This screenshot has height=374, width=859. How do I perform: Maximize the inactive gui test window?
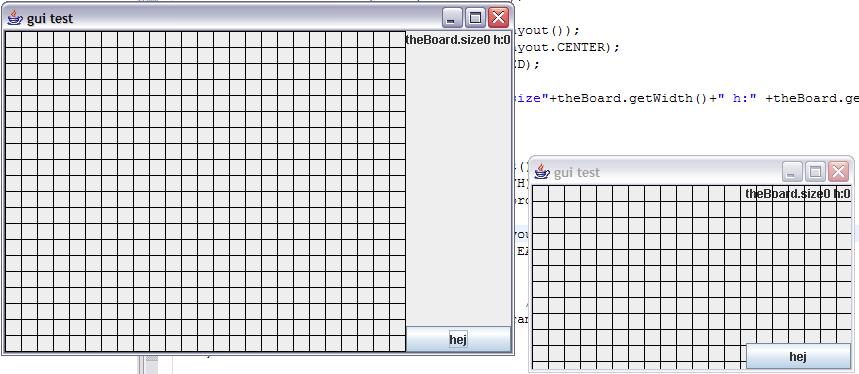pos(815,172)
